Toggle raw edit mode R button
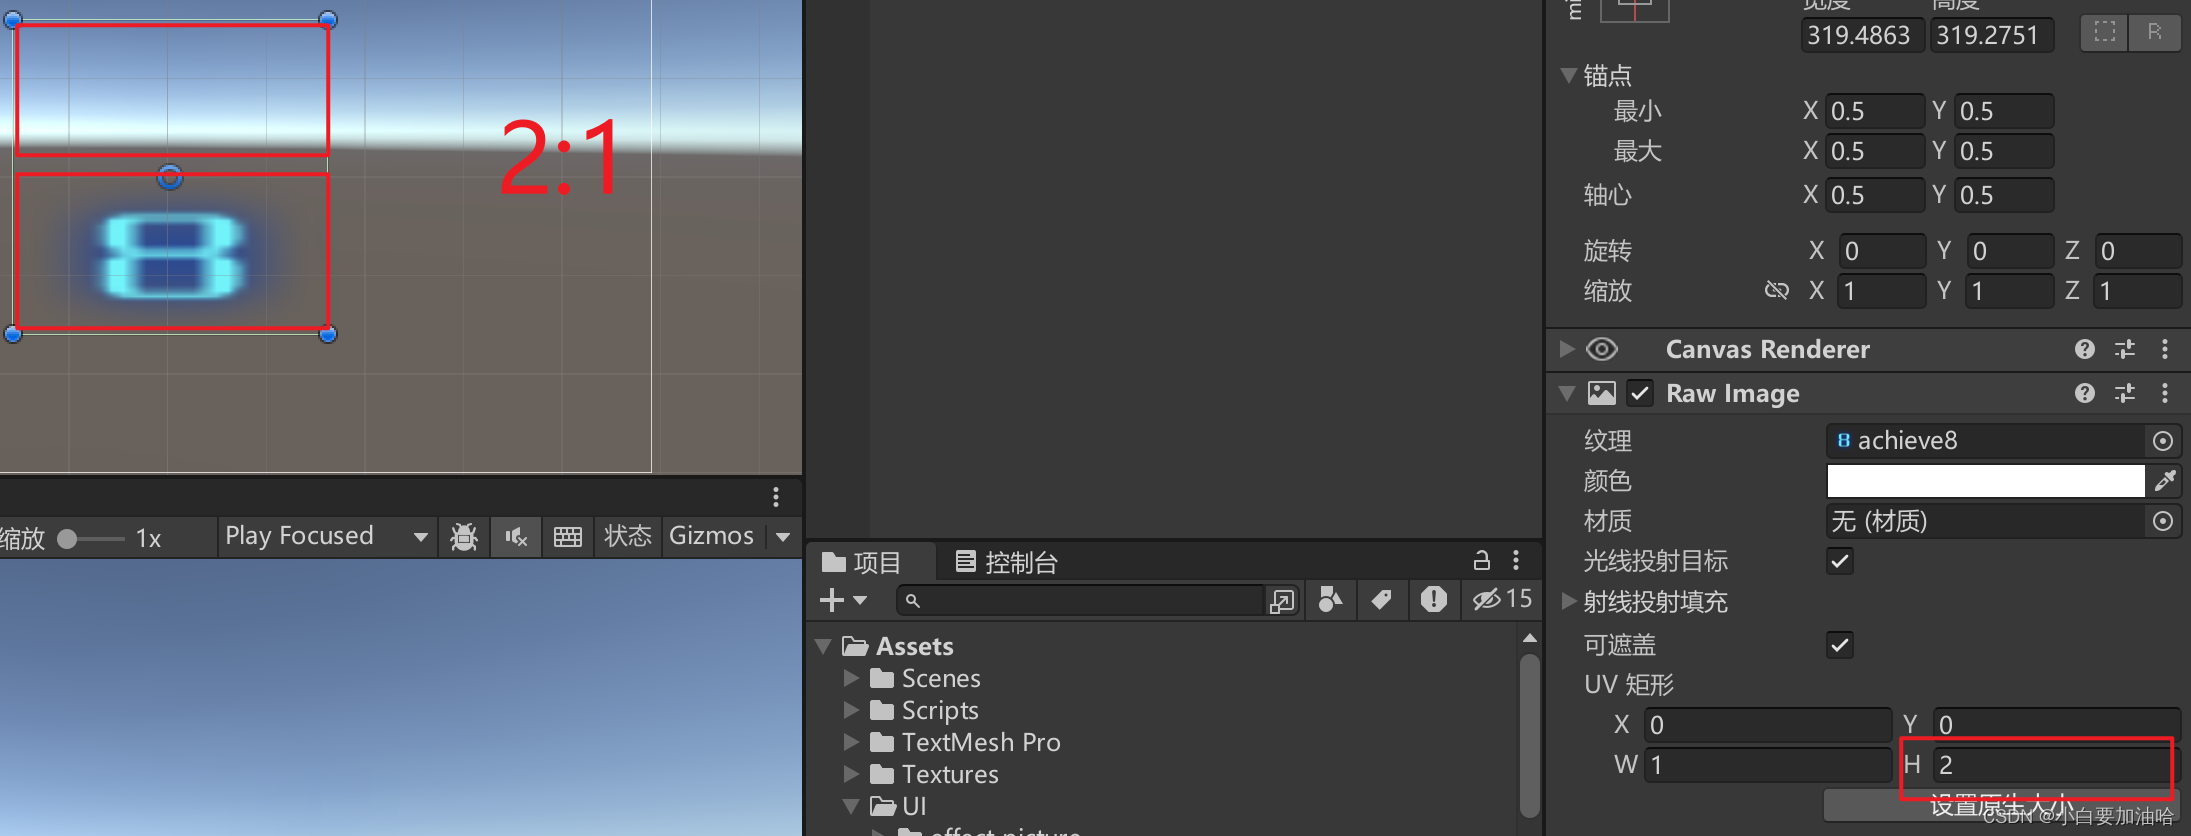Screen dimensions: 2191x836 pyautogui.click(x=2155, y=32)
